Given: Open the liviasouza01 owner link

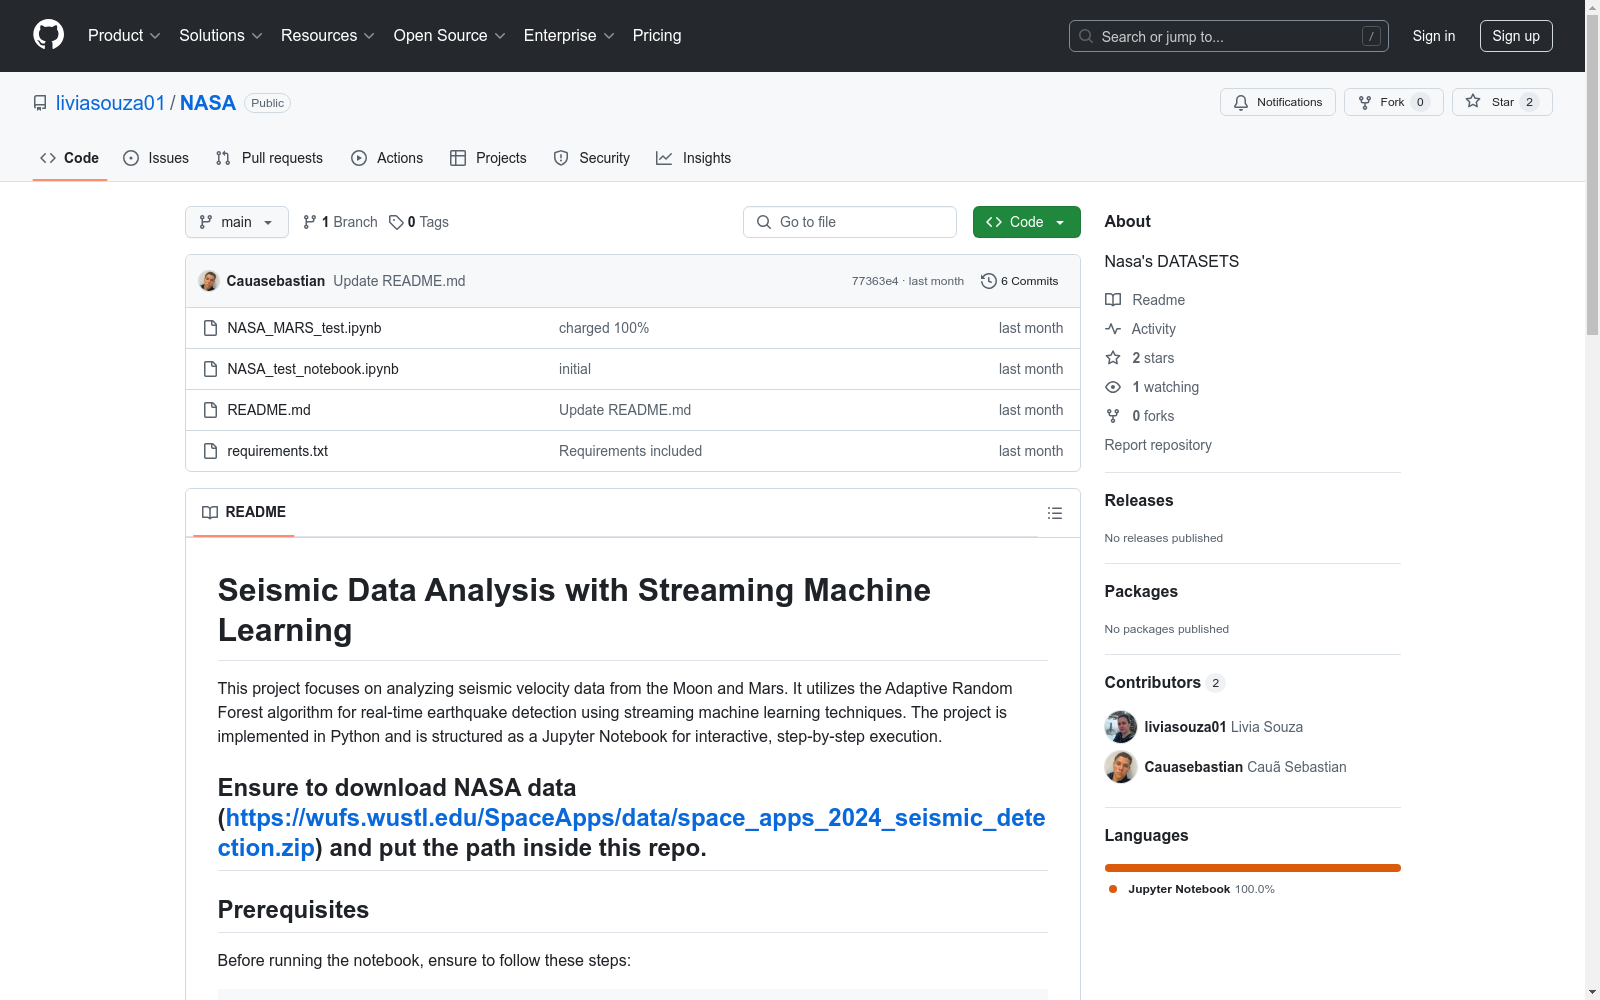Looking at the screenshot, I should (x=110, y=103).
